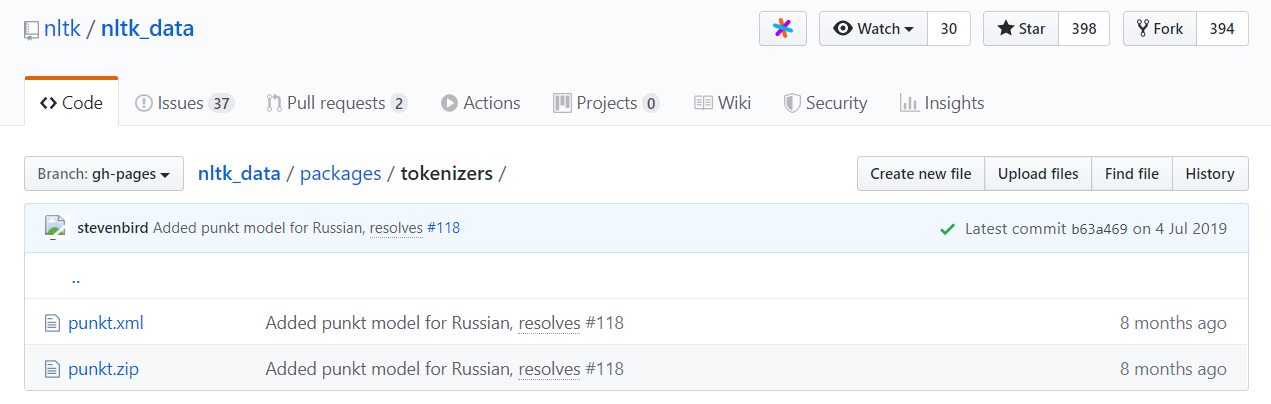The height and width of the screenshot is (404, 1271).
Task: Expand the Branch: gh-pages selector
Action: (x=104, y=174)
